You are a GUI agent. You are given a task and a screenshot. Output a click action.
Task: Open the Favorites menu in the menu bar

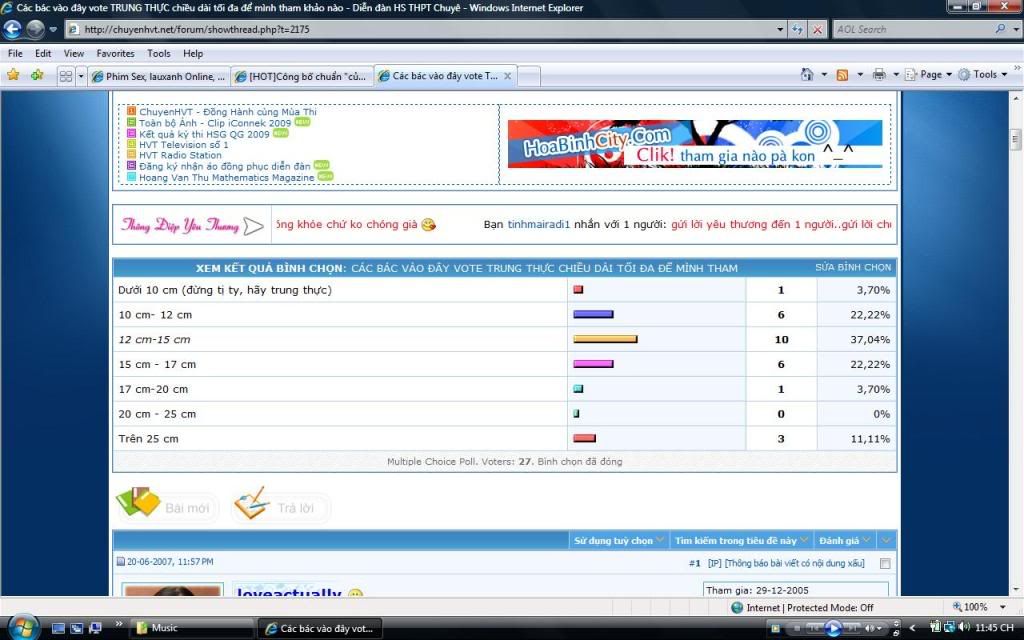pyautogui.click(x=115, y=53)
